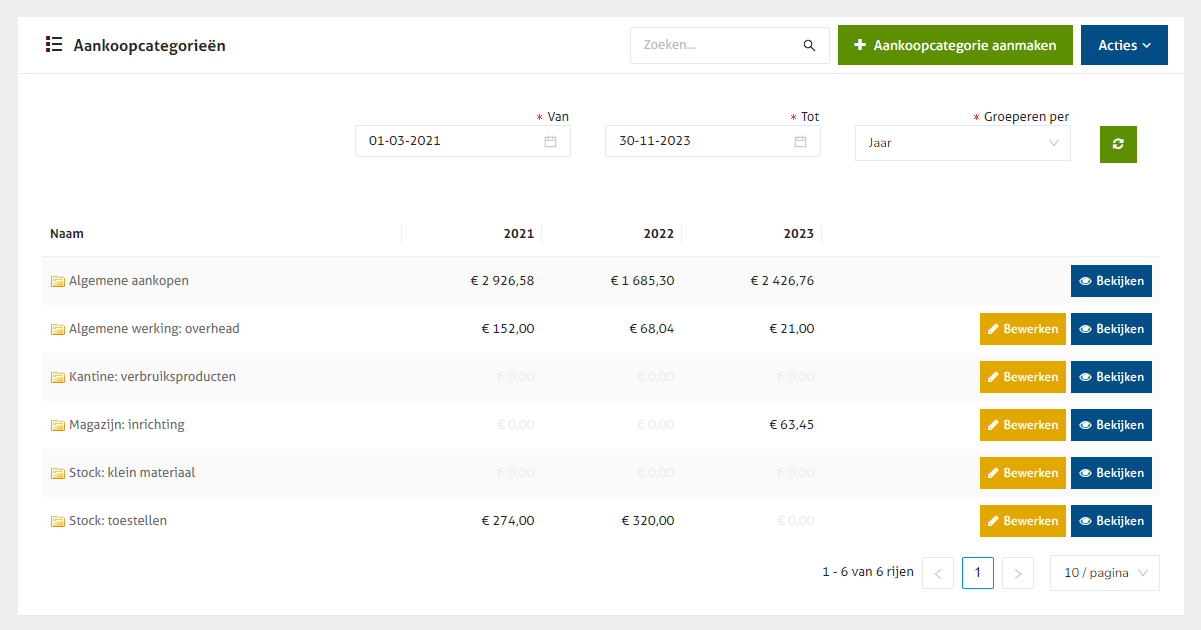The width and height of the screenshot is (1201, 630).
Task: Click in the Zoeken search field
Action: point(718,45)
